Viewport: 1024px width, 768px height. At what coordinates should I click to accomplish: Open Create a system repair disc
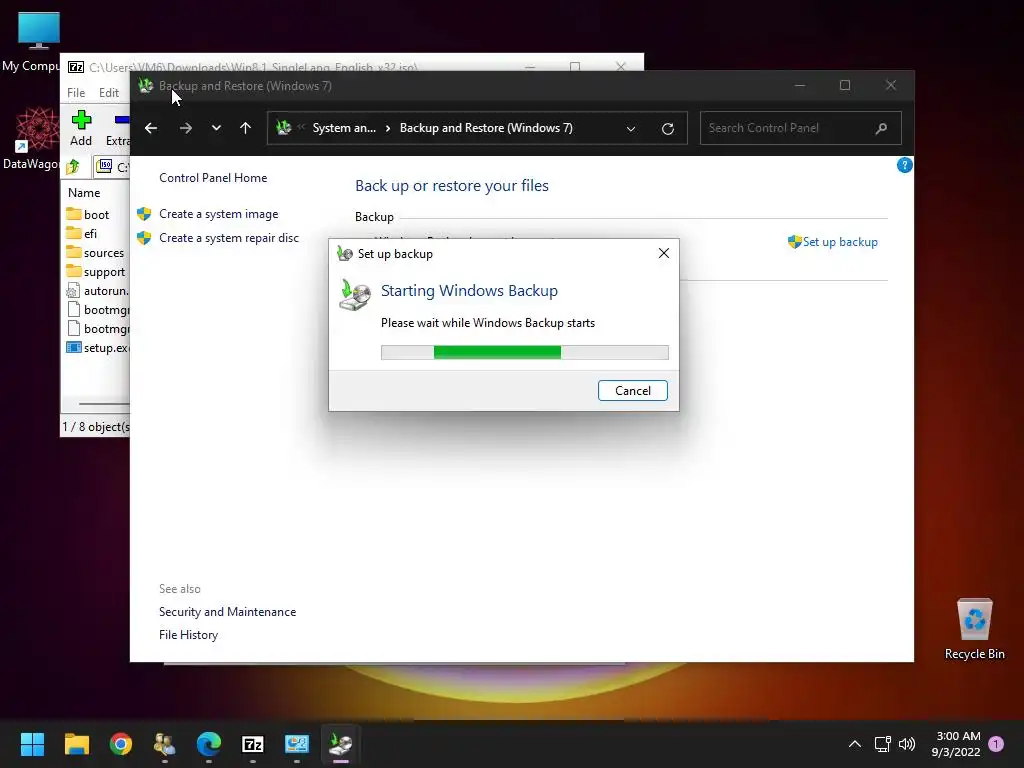(229, 238)
